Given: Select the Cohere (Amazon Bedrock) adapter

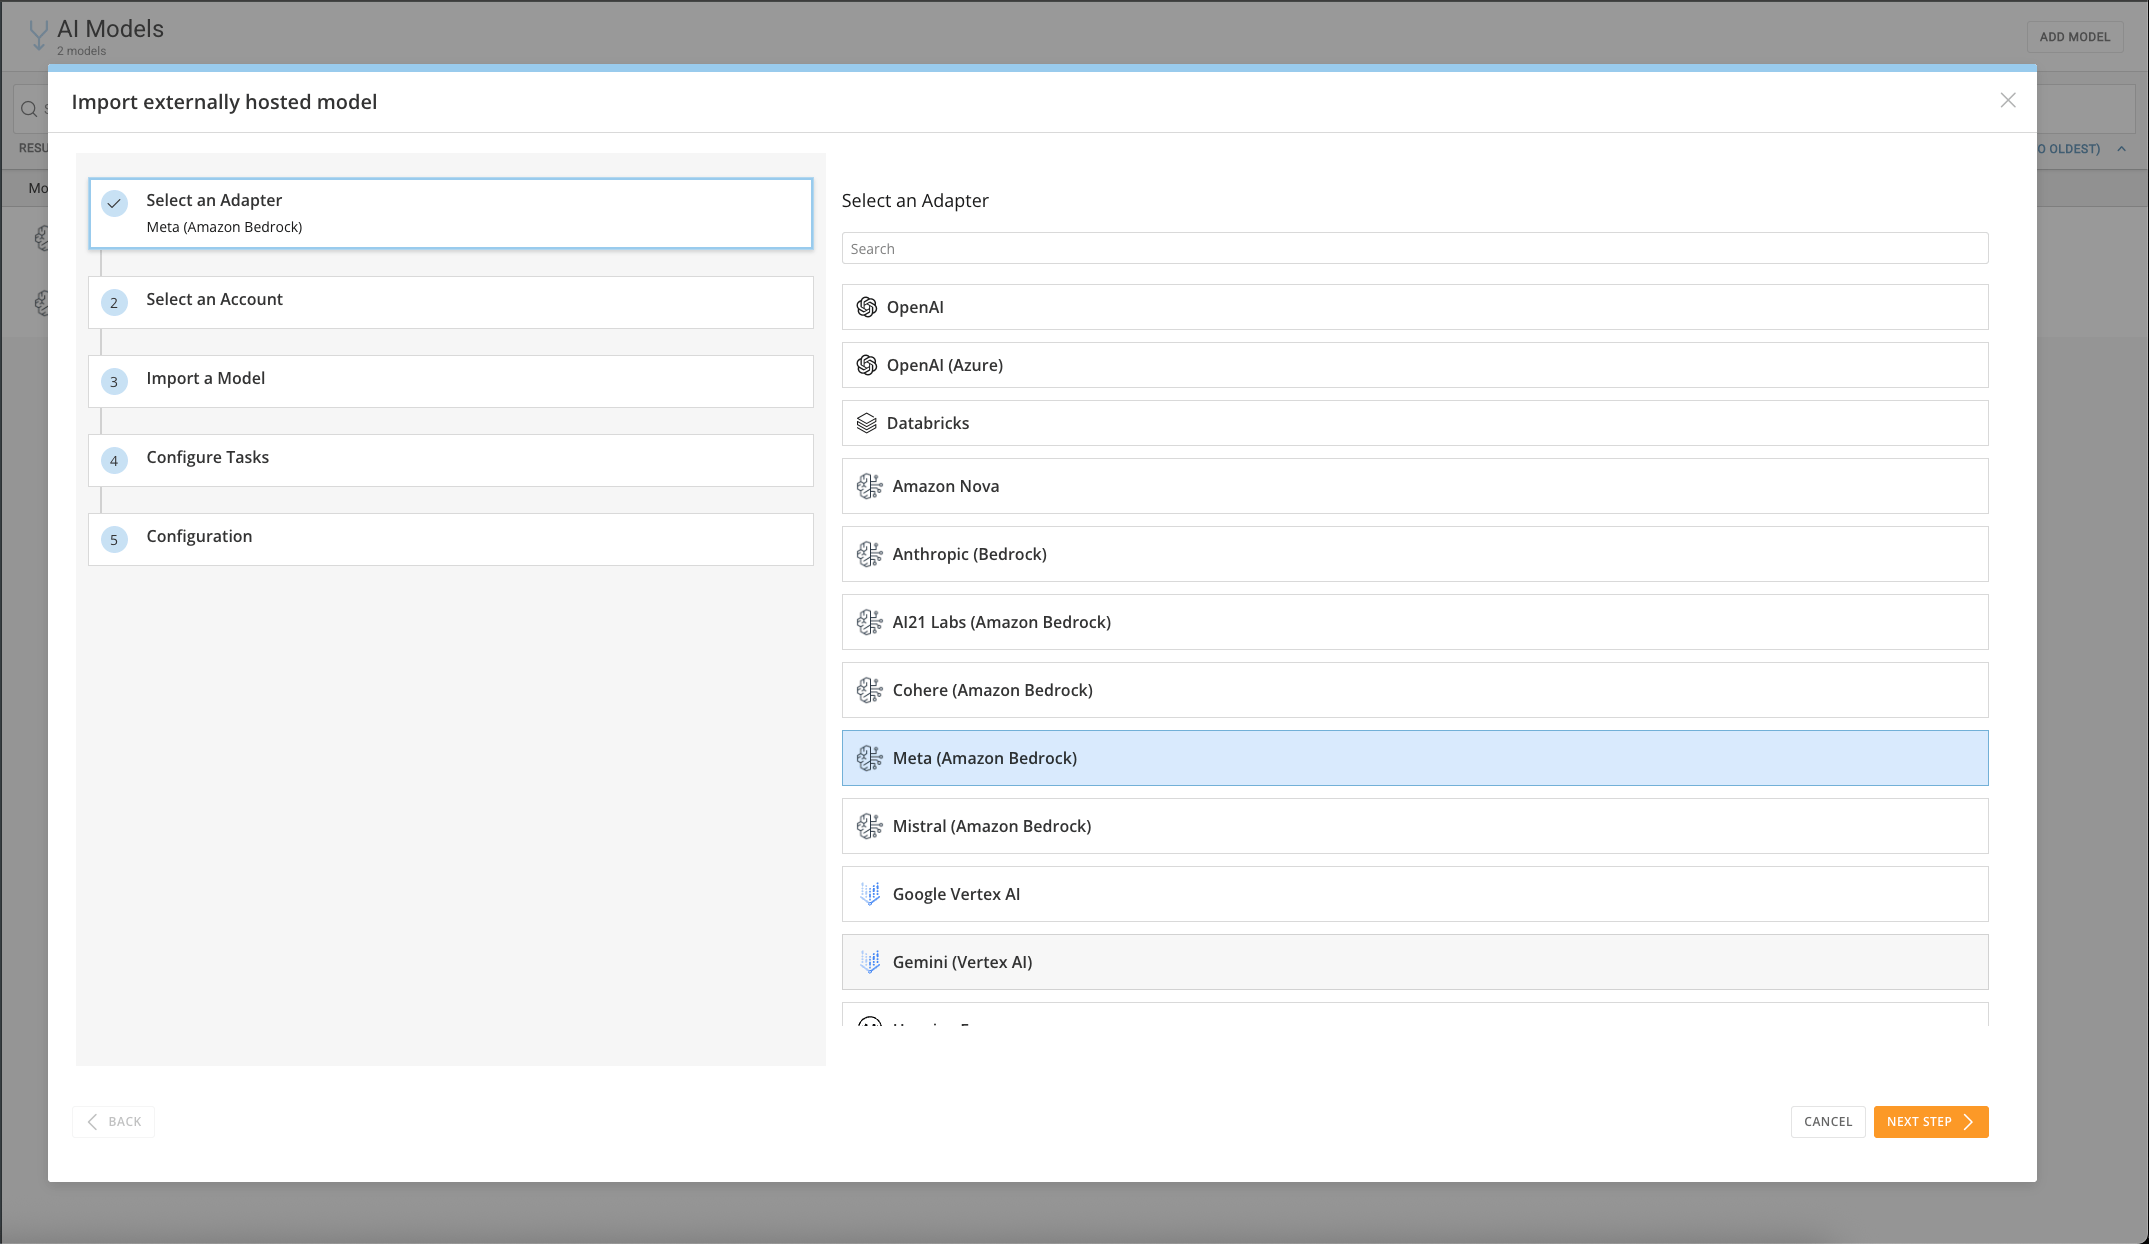Looking at the screenshot, I should coord(1415,690).
